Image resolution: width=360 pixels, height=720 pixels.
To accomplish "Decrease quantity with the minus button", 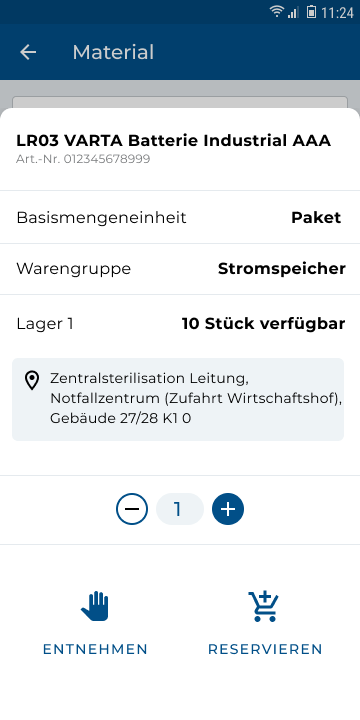I will point(132,509).
